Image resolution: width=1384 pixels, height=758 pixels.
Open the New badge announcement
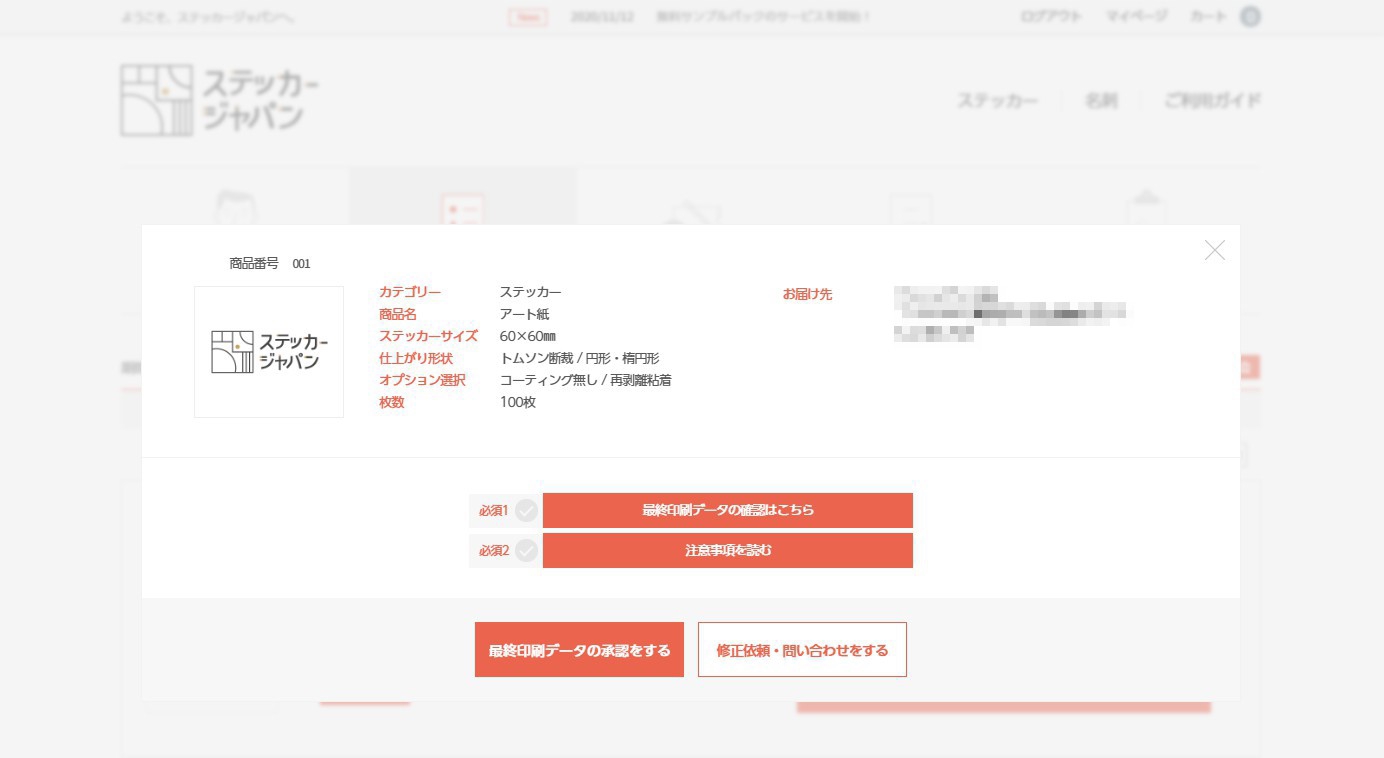pos(527,17)
